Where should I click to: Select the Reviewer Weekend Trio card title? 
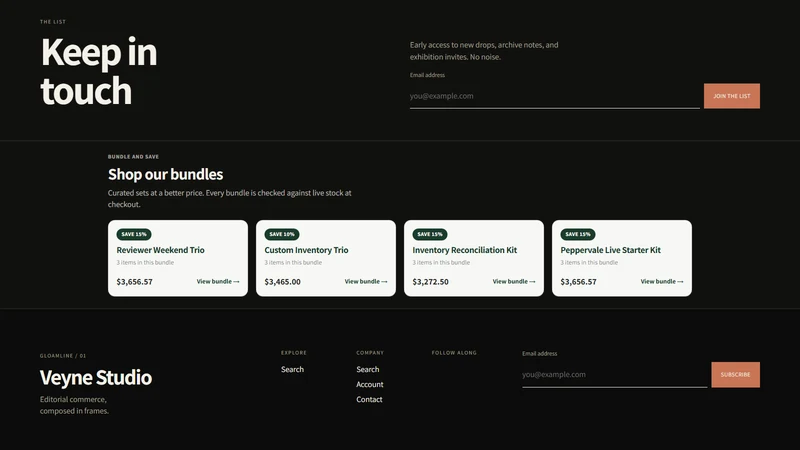[160, 250]
